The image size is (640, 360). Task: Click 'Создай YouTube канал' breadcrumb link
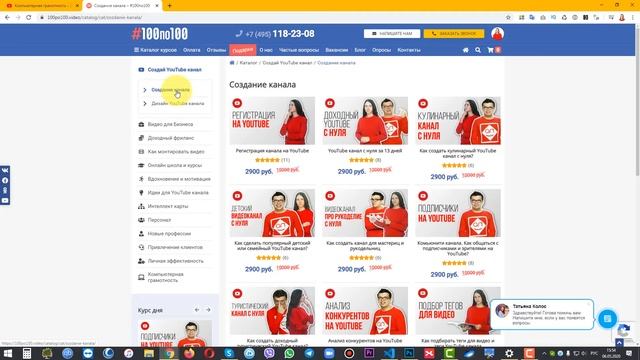[287, 63]
